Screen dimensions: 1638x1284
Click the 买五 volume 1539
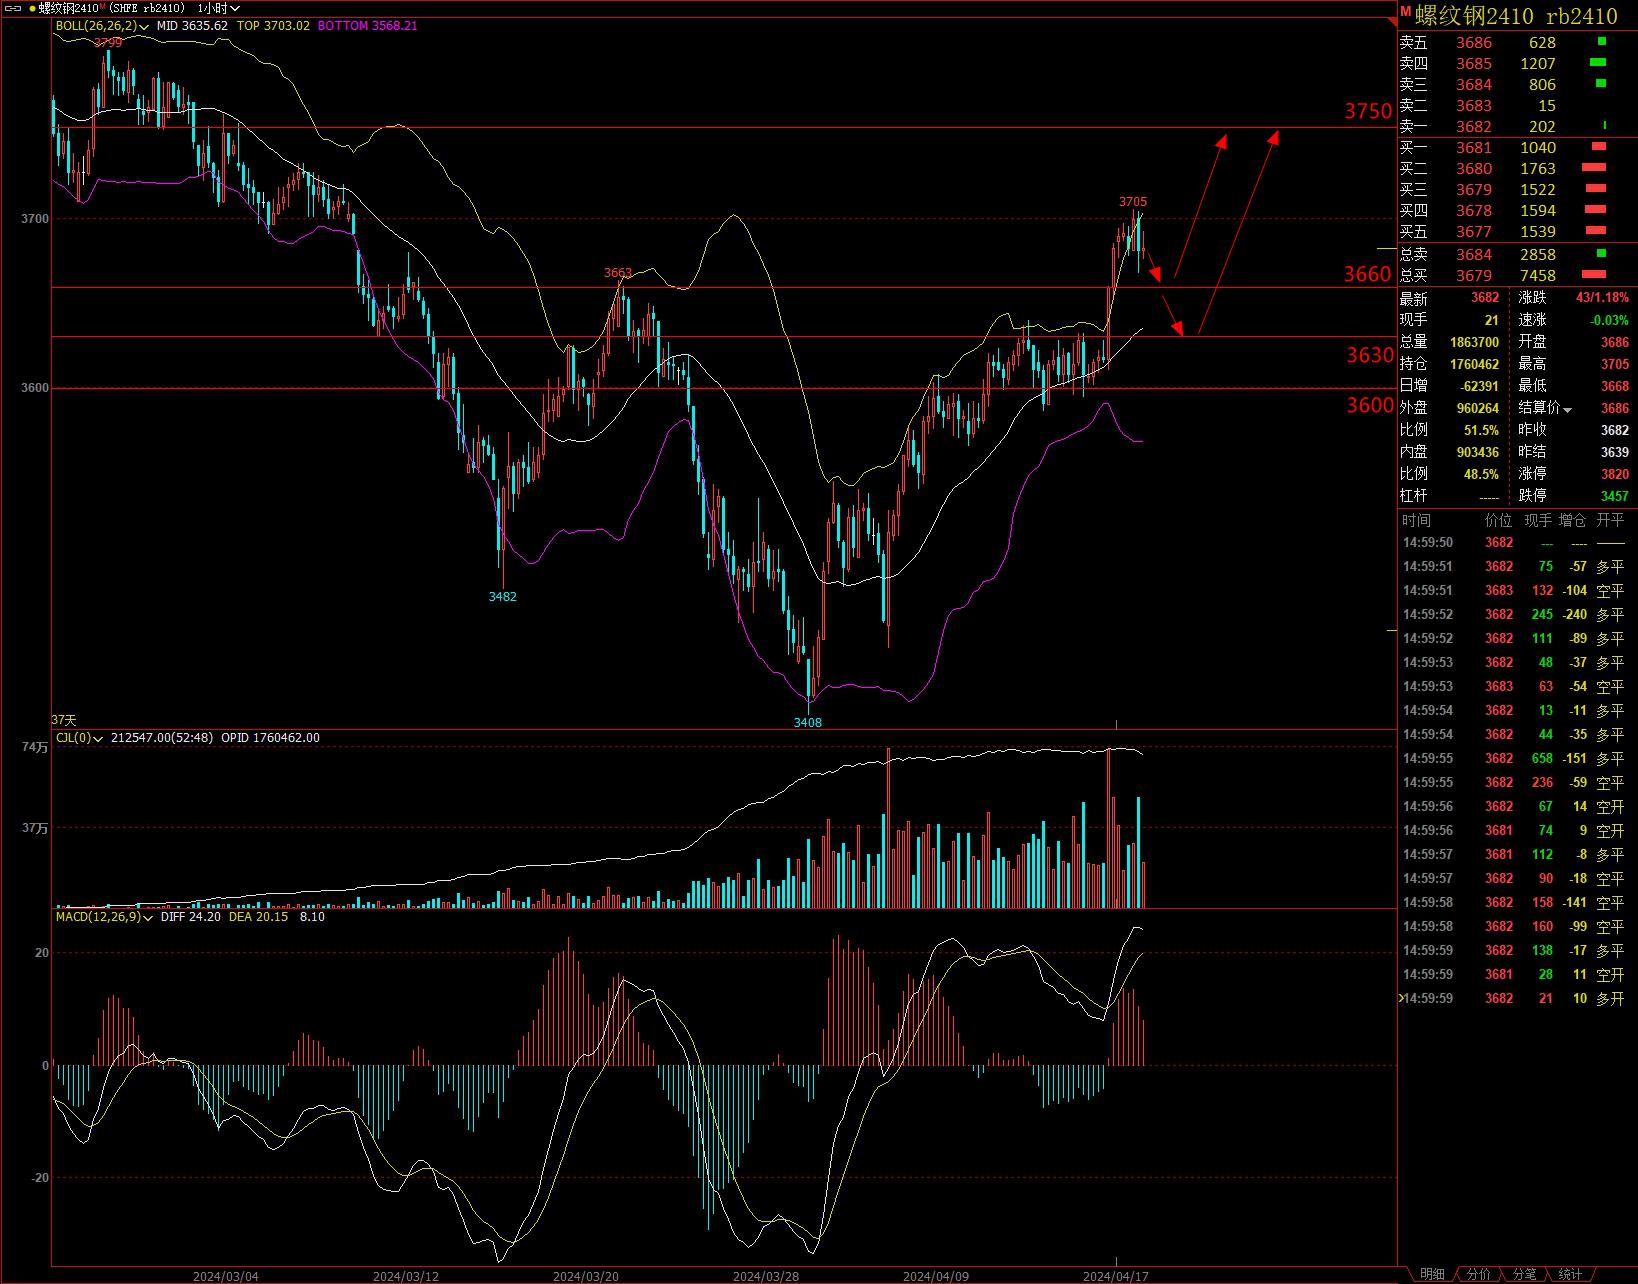click(x=1538, y=232)
